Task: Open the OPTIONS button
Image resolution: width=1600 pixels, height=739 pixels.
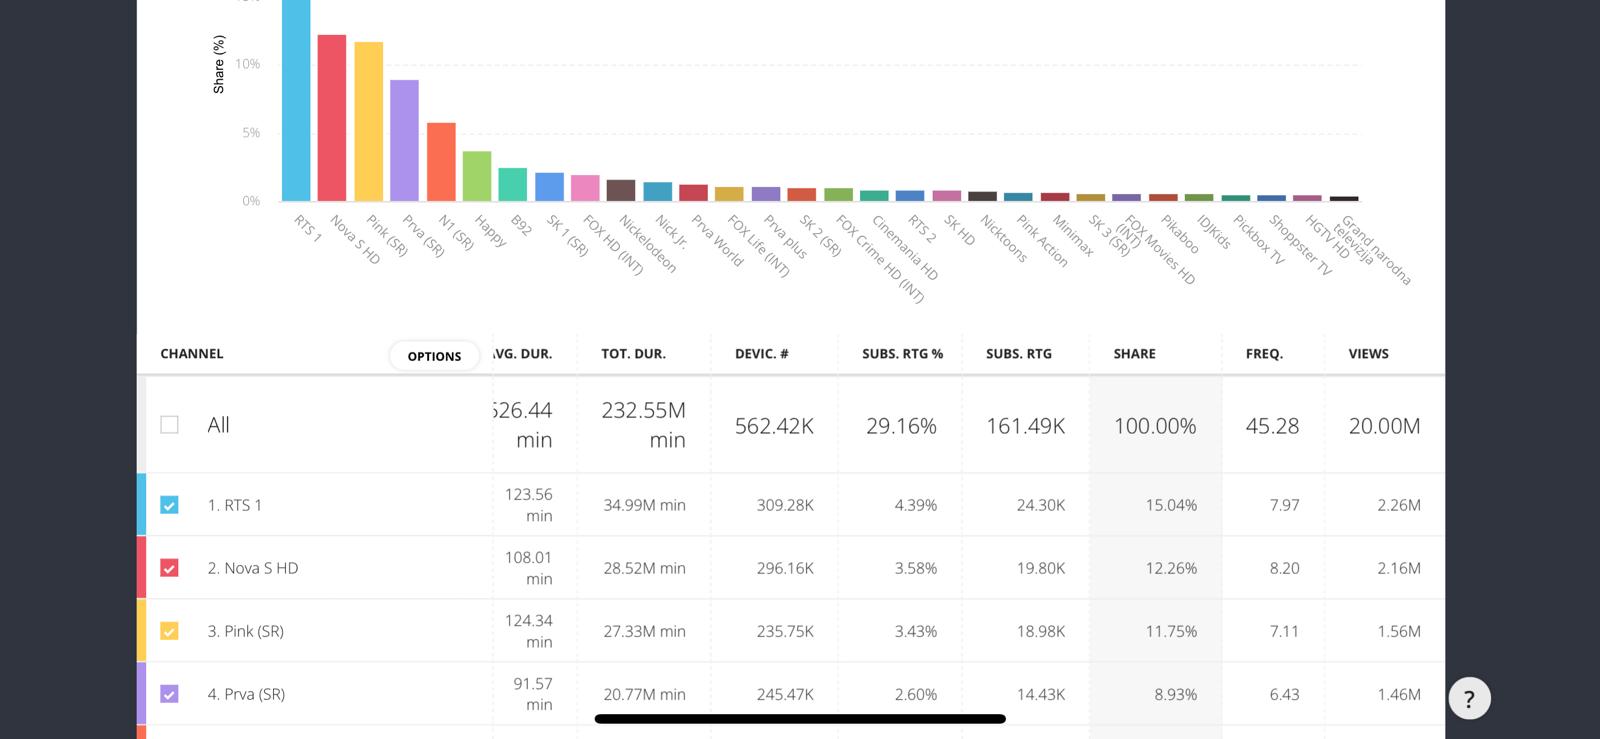Action: [x=434, y=356]
